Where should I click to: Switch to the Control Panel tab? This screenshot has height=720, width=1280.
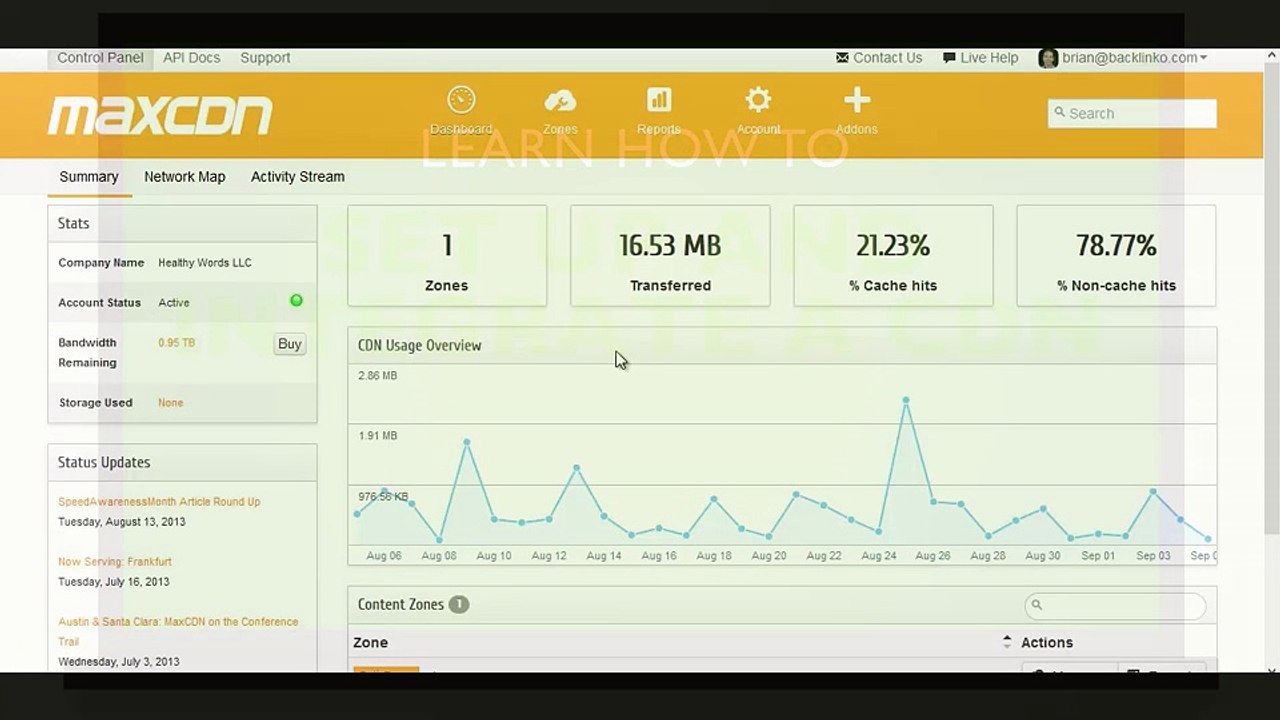click(x=100, y=58)
